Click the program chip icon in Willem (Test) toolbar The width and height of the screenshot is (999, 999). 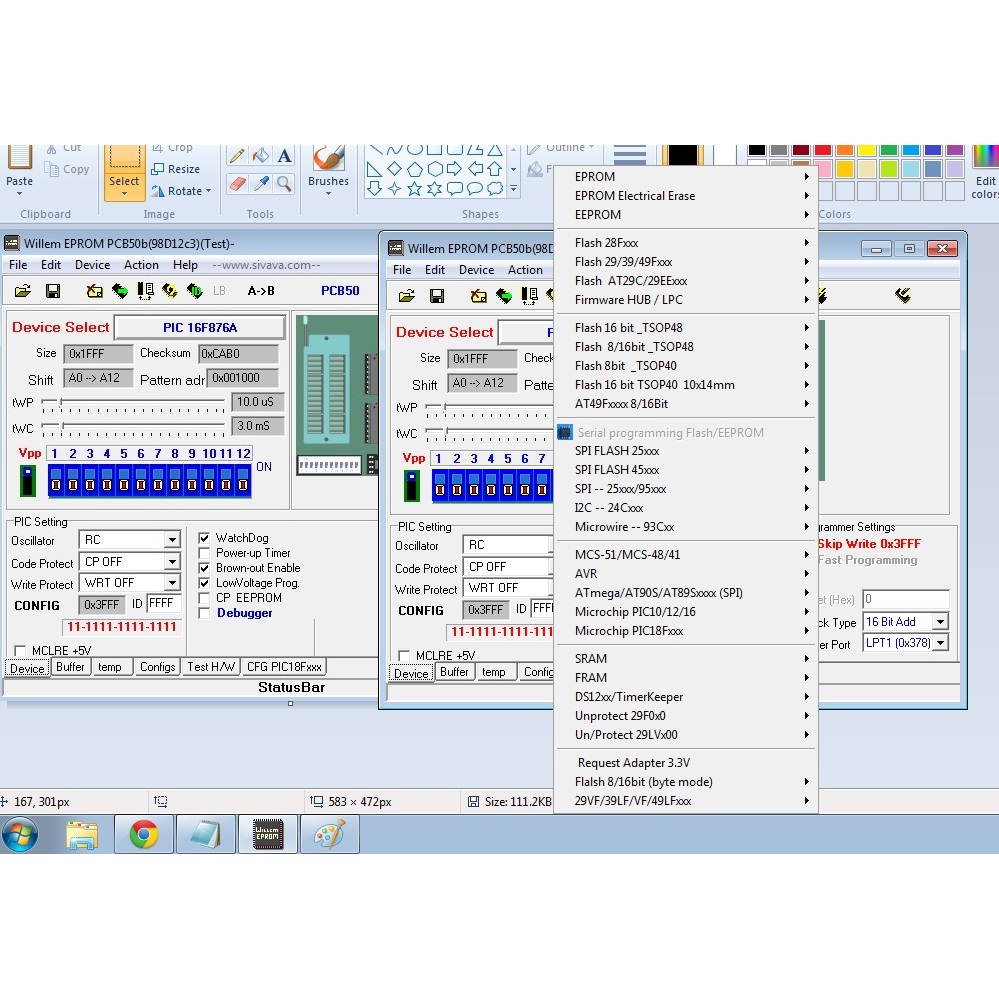pos(169,291)
